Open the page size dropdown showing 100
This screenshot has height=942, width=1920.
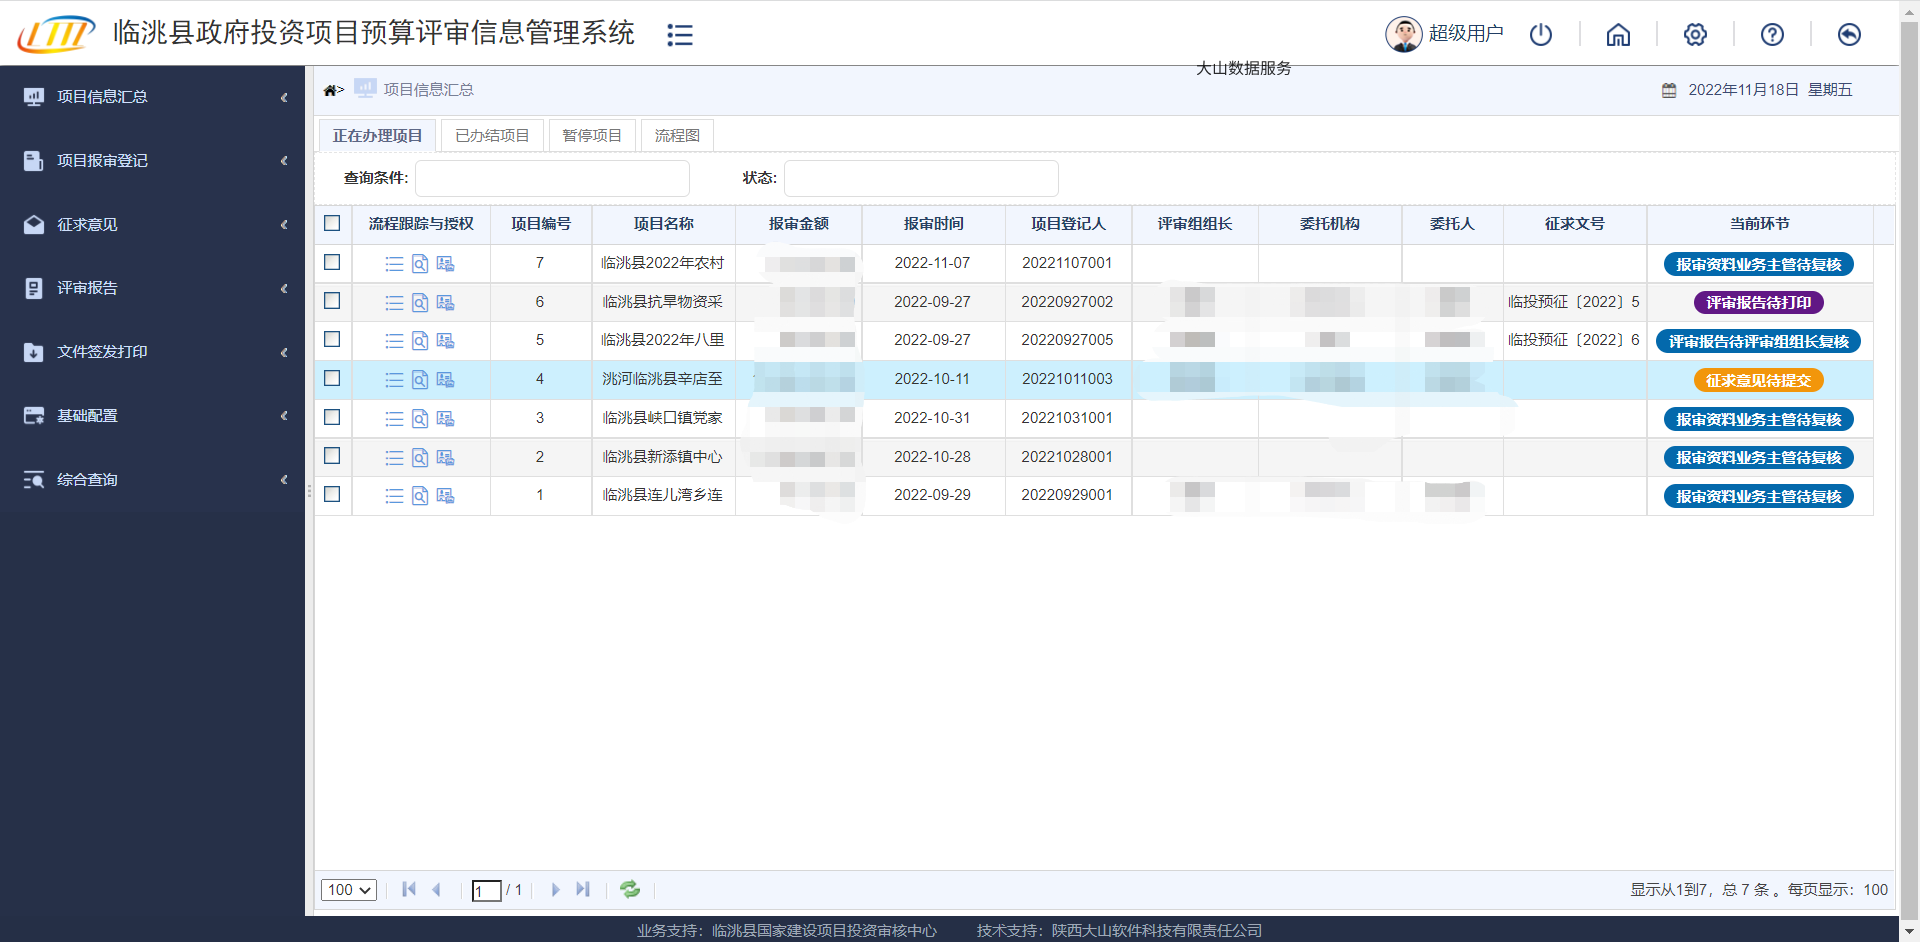[348, 890]
